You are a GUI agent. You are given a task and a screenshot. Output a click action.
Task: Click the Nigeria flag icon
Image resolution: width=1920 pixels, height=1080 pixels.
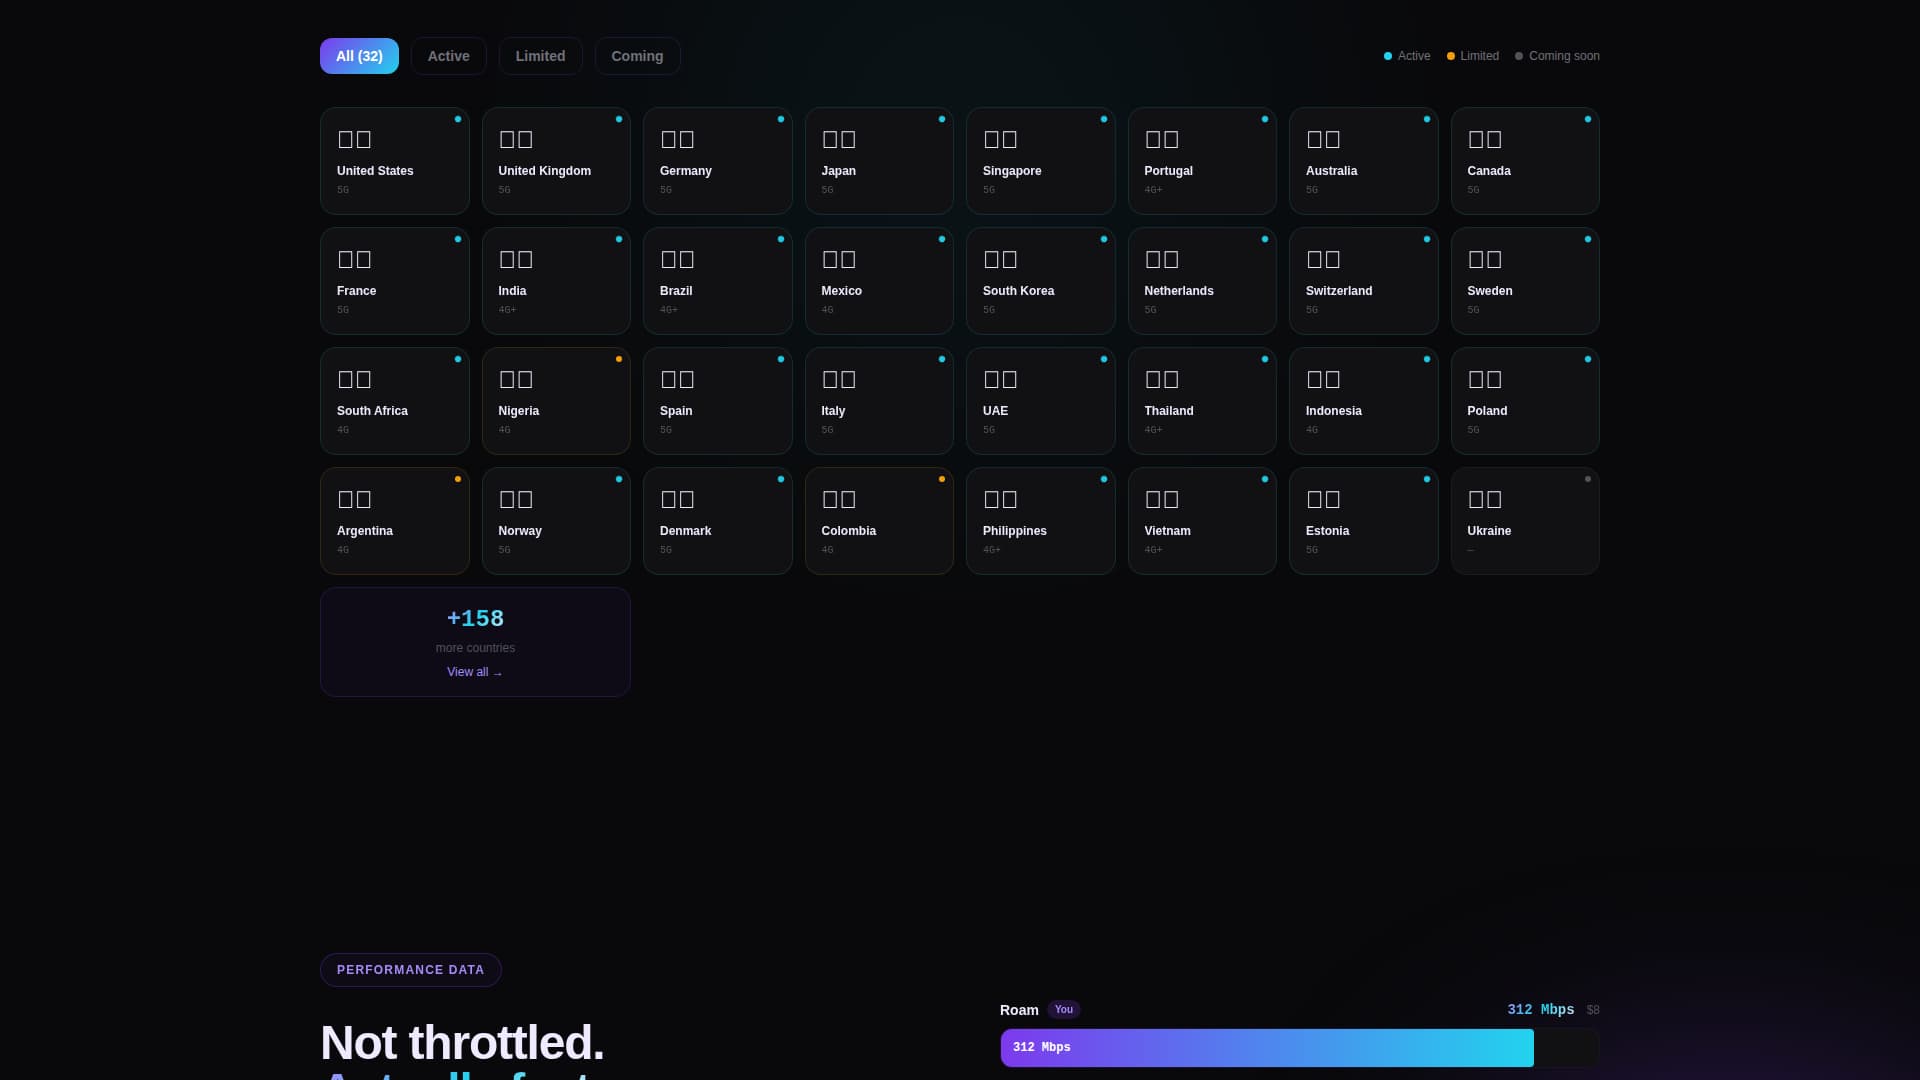(515, 379)
